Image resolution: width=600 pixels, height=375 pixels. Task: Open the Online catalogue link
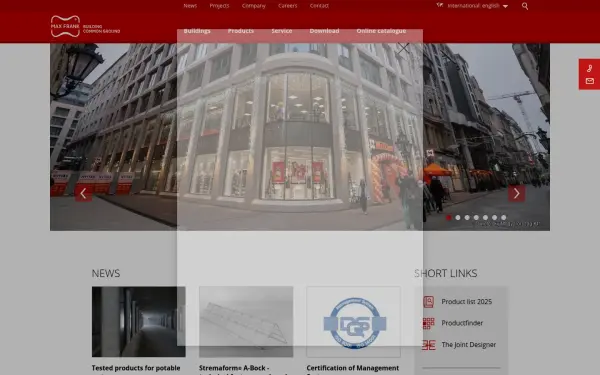pos(381,31)
